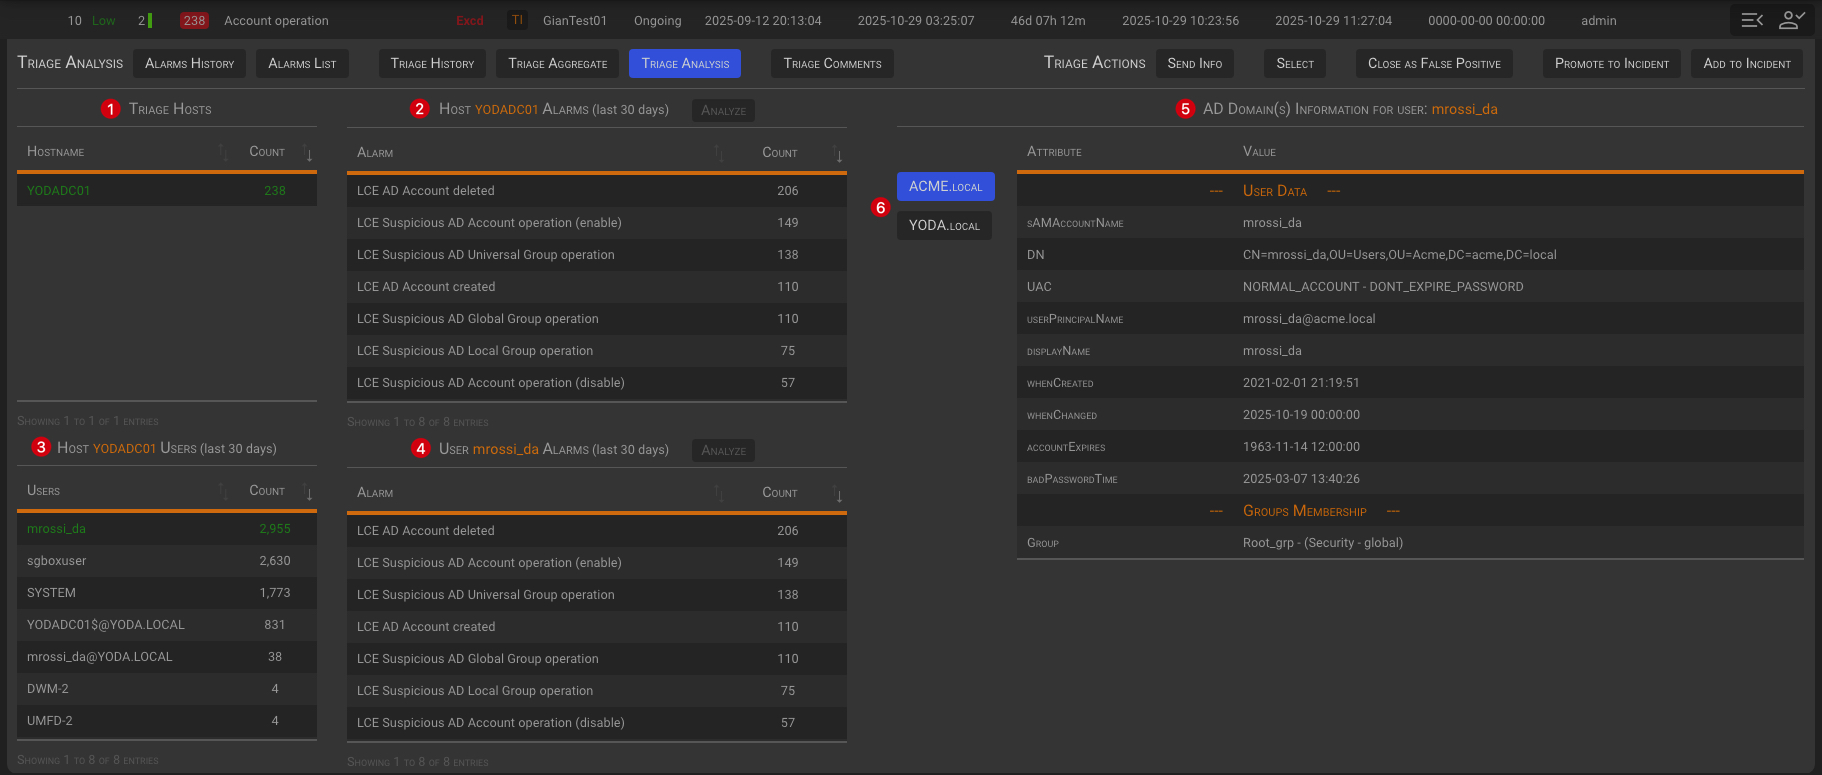This screenshot has height=775, width=1822.
Task: Sort Host Users table by Count
Action: point(308,492)
